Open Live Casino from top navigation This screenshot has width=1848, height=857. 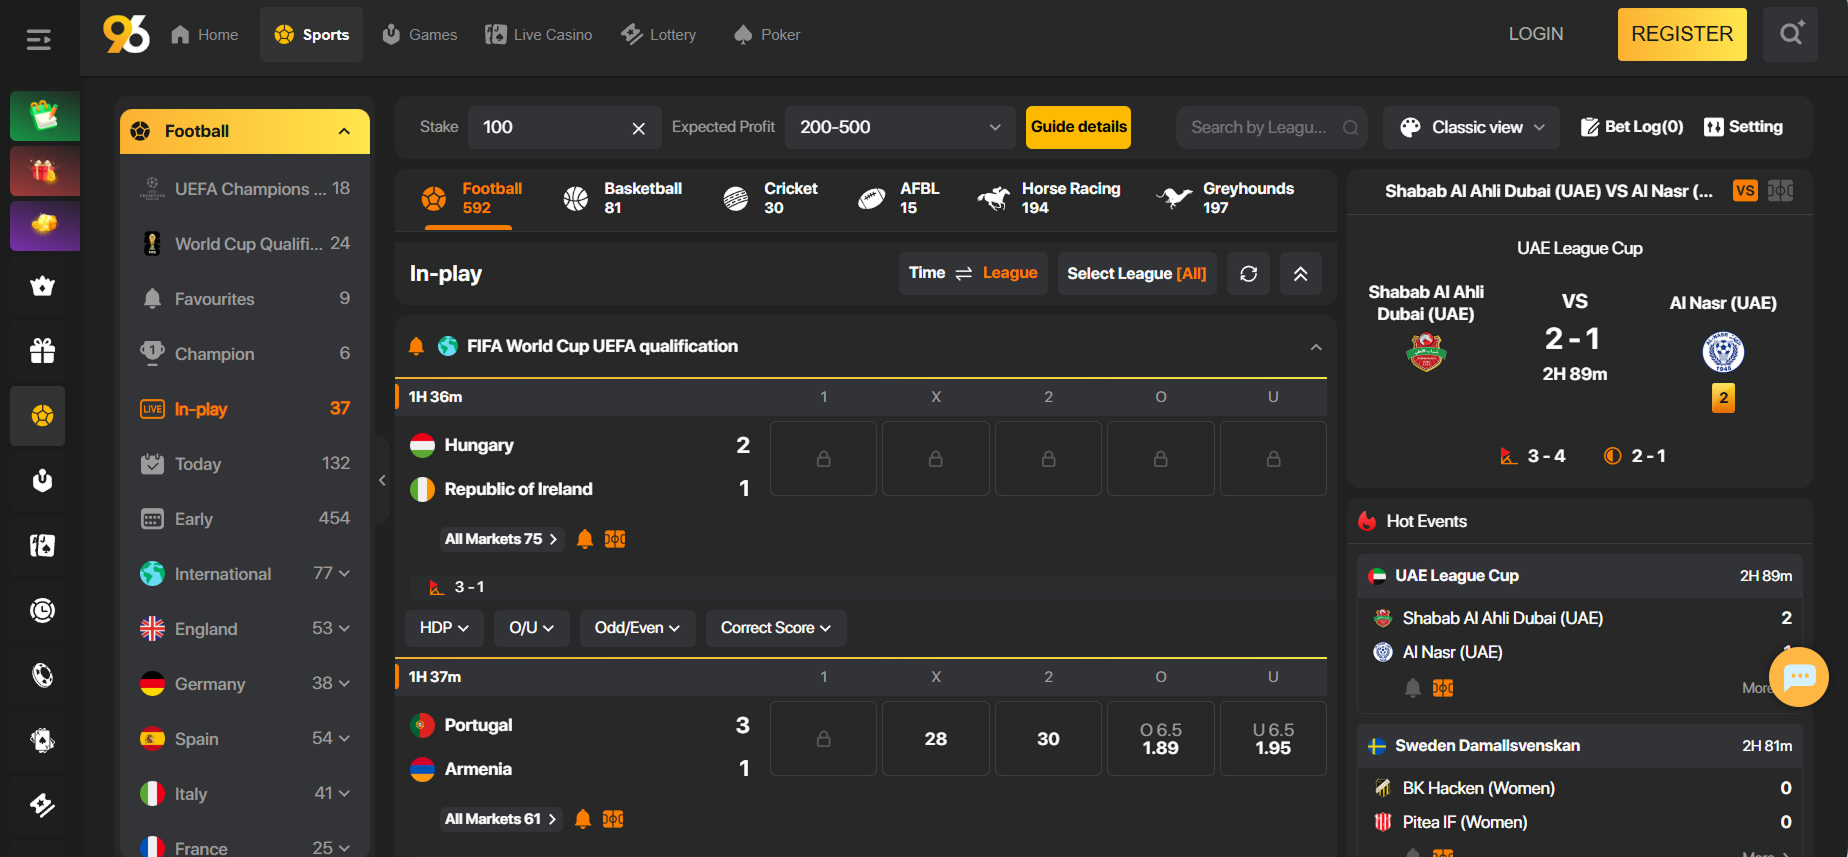pyautogui.click(x=539, y=35)
